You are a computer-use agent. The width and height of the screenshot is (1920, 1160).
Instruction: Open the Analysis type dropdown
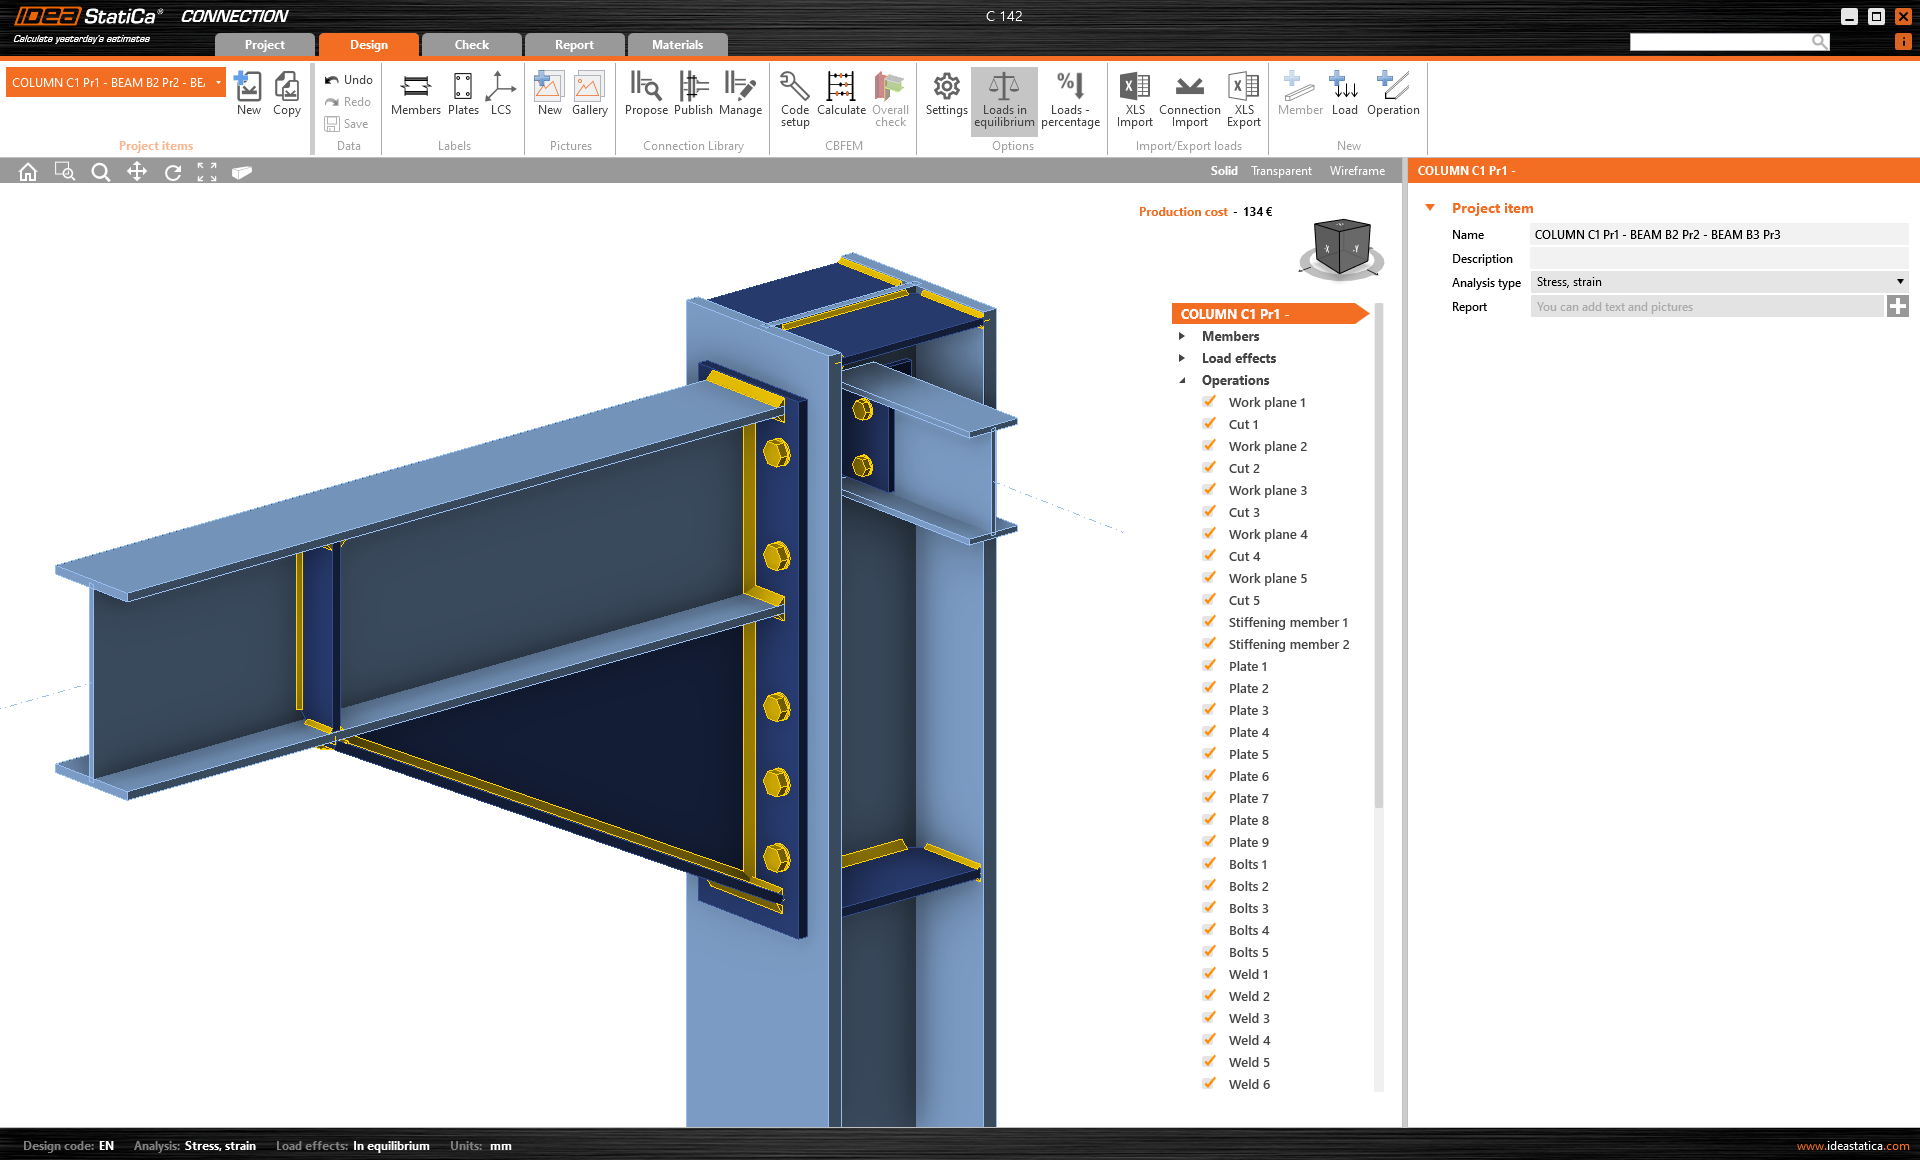point(1899,282)
